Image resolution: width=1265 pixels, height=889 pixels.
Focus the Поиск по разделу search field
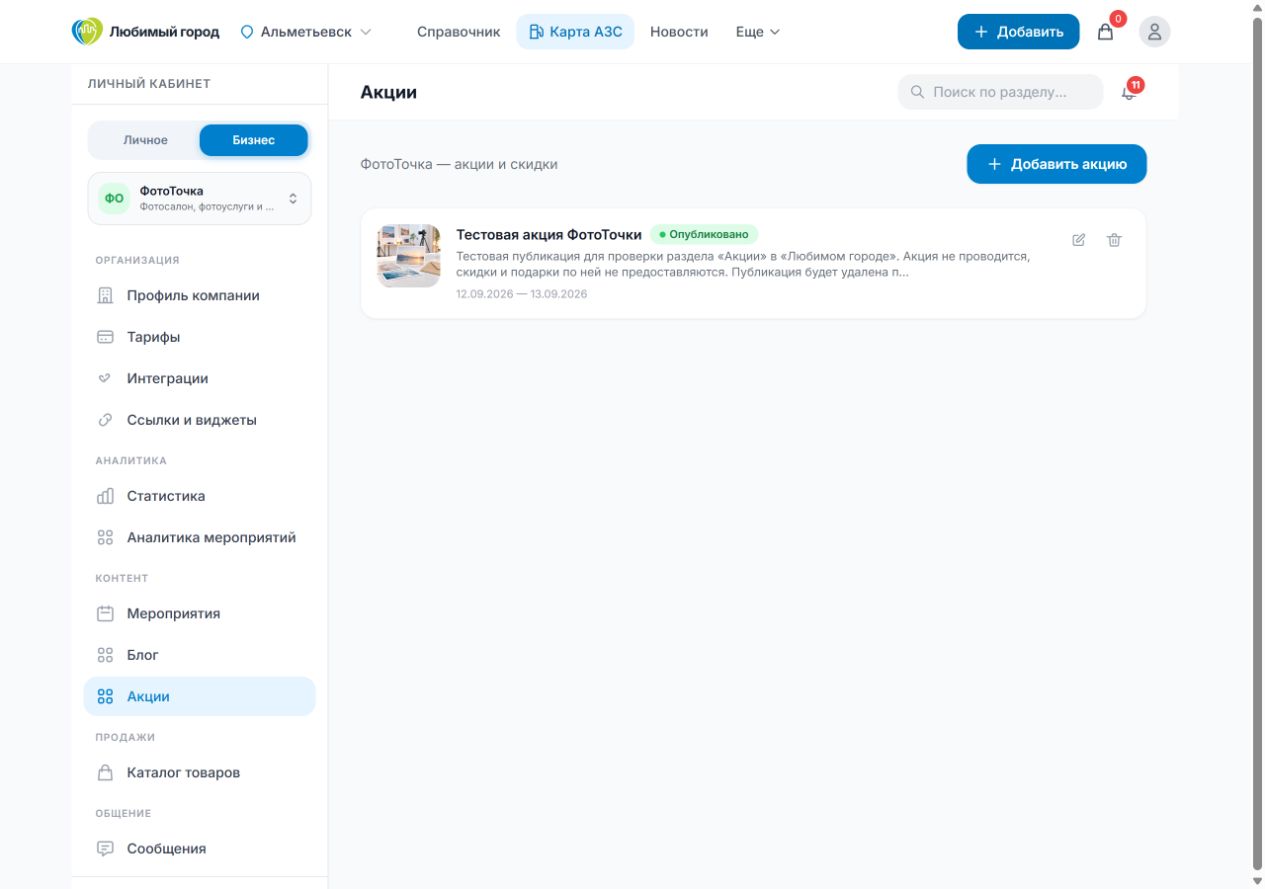1000,92
